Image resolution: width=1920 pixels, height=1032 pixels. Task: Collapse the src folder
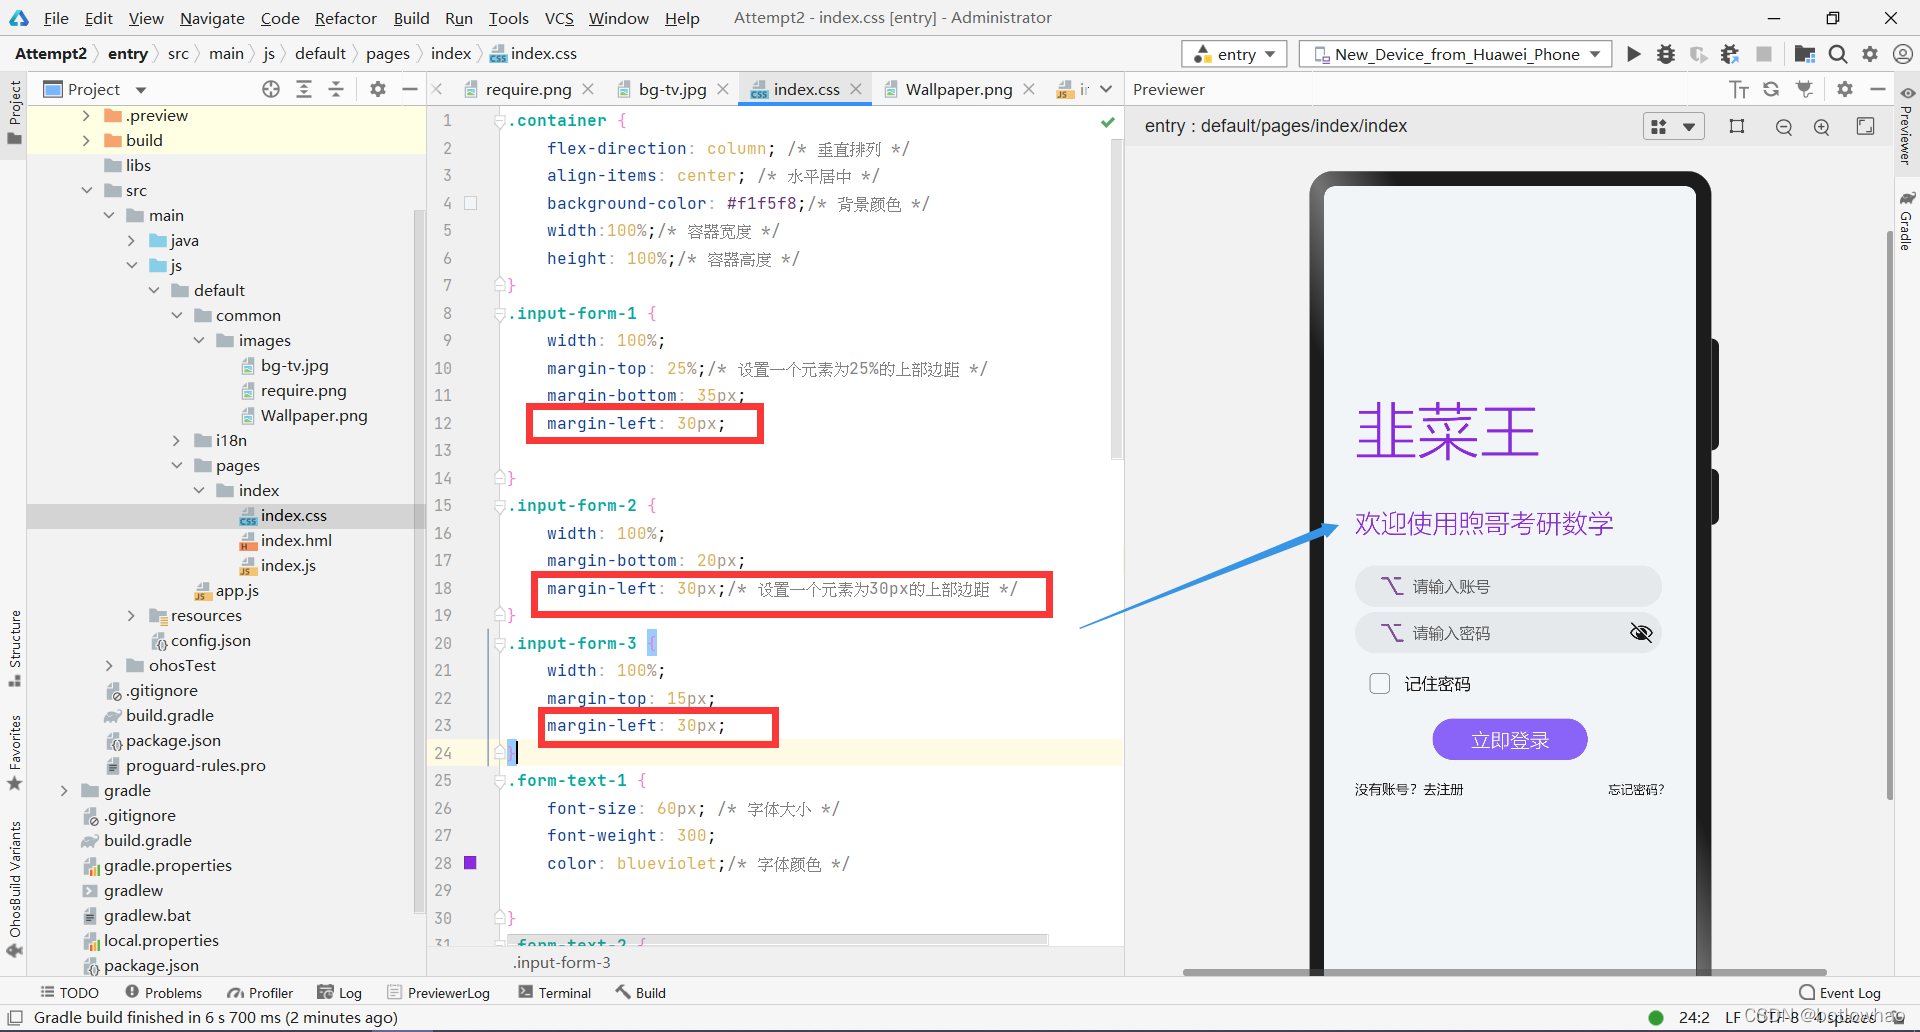[86, 190]
